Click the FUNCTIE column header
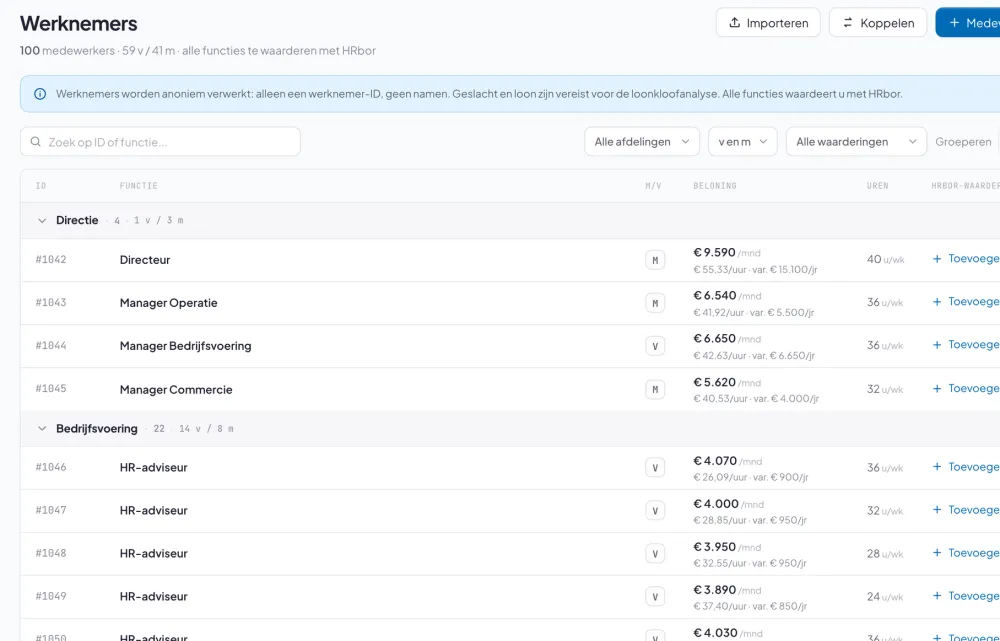Screen dimensions: 1000x641 click(138, 186)
